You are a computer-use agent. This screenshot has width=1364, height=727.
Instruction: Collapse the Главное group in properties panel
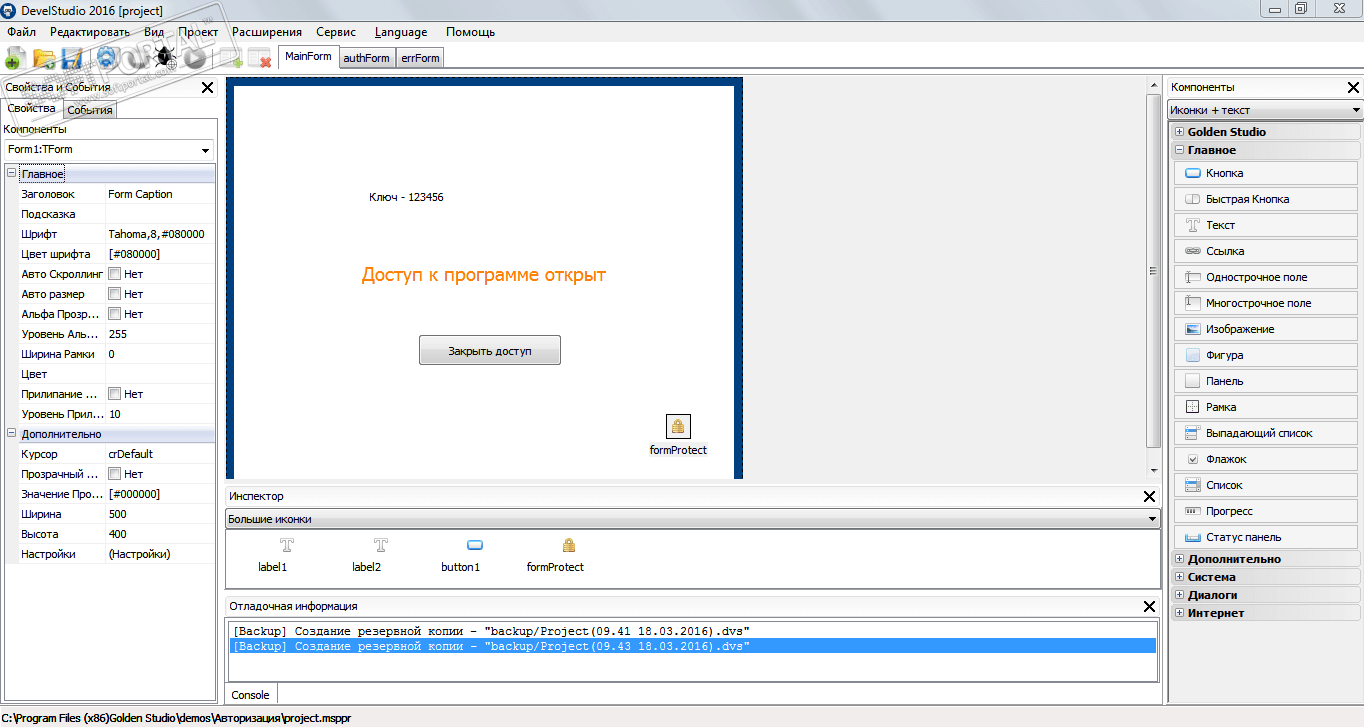coord(11,173)
